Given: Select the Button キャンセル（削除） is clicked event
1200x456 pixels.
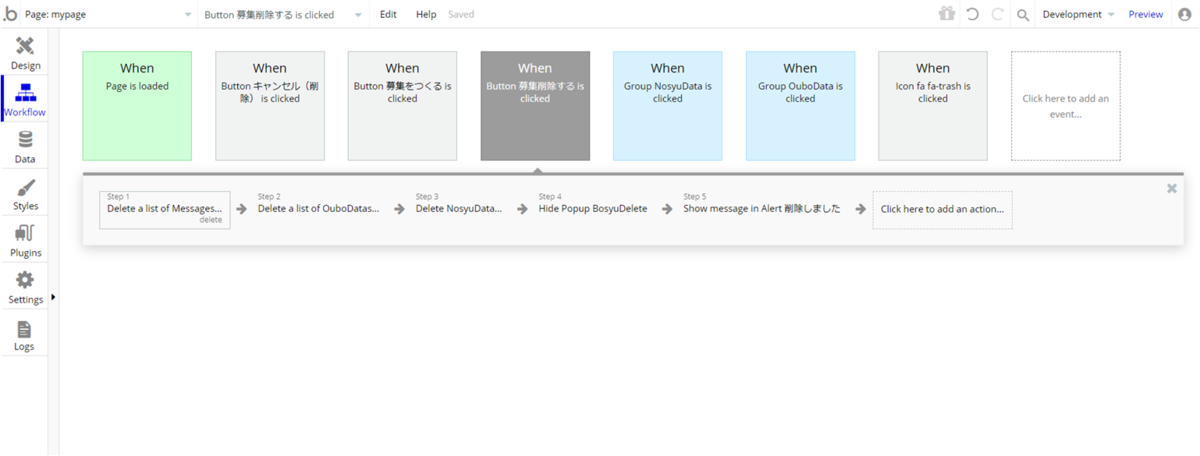Looking at the screenshot, I should tap(270, 106).
